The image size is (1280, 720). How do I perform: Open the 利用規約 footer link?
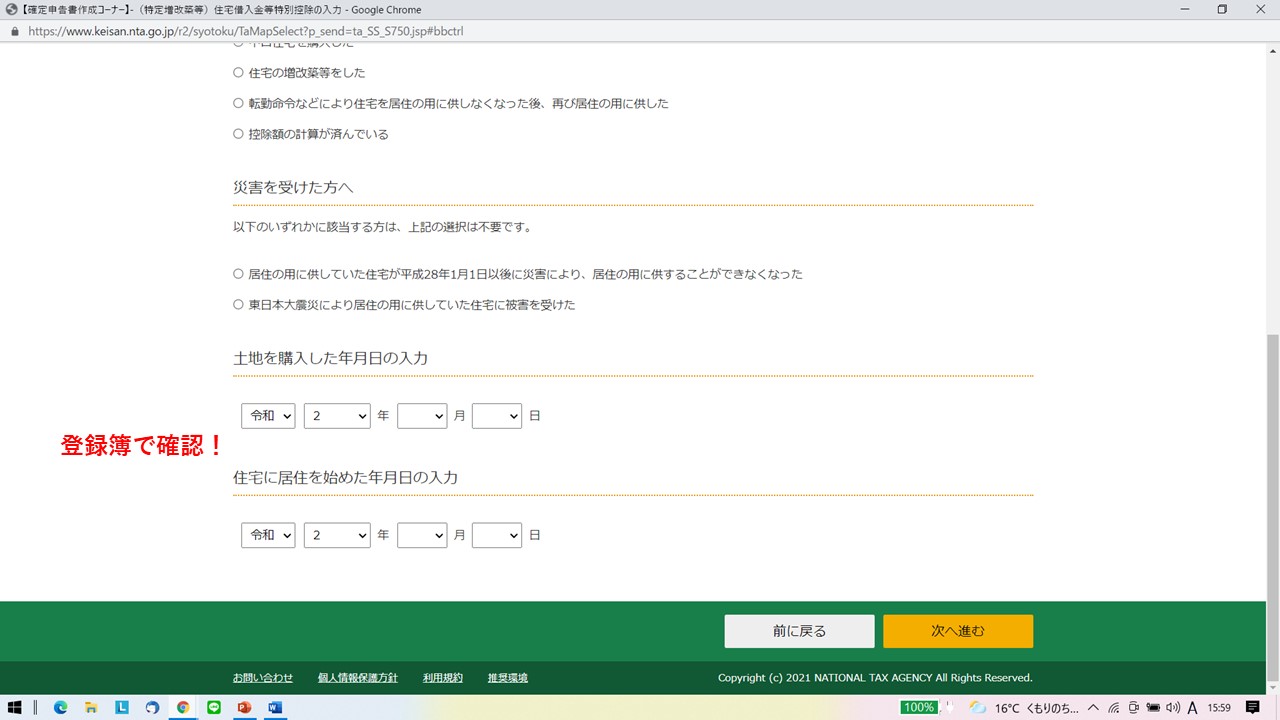443,678
